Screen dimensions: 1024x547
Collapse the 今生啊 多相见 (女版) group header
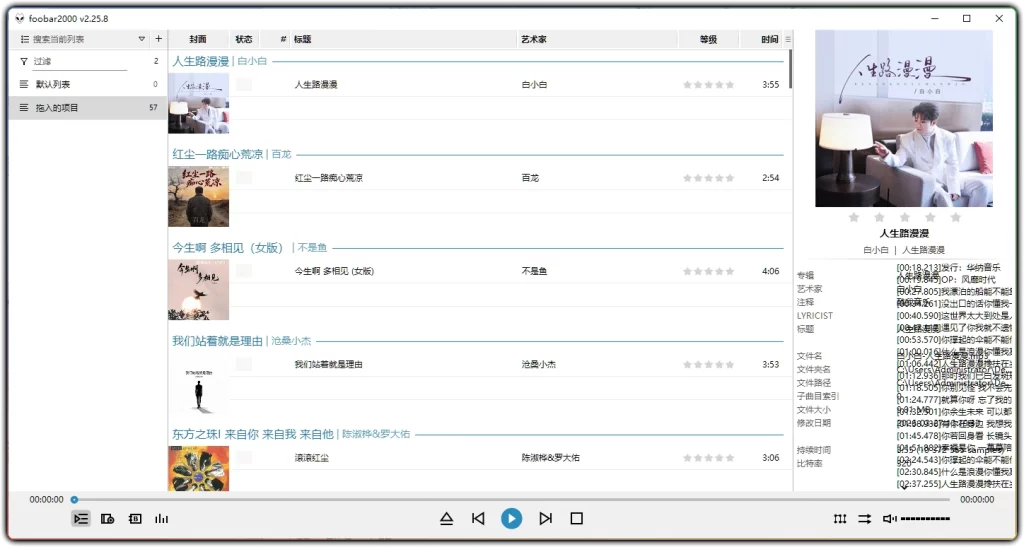click(478, 247)
